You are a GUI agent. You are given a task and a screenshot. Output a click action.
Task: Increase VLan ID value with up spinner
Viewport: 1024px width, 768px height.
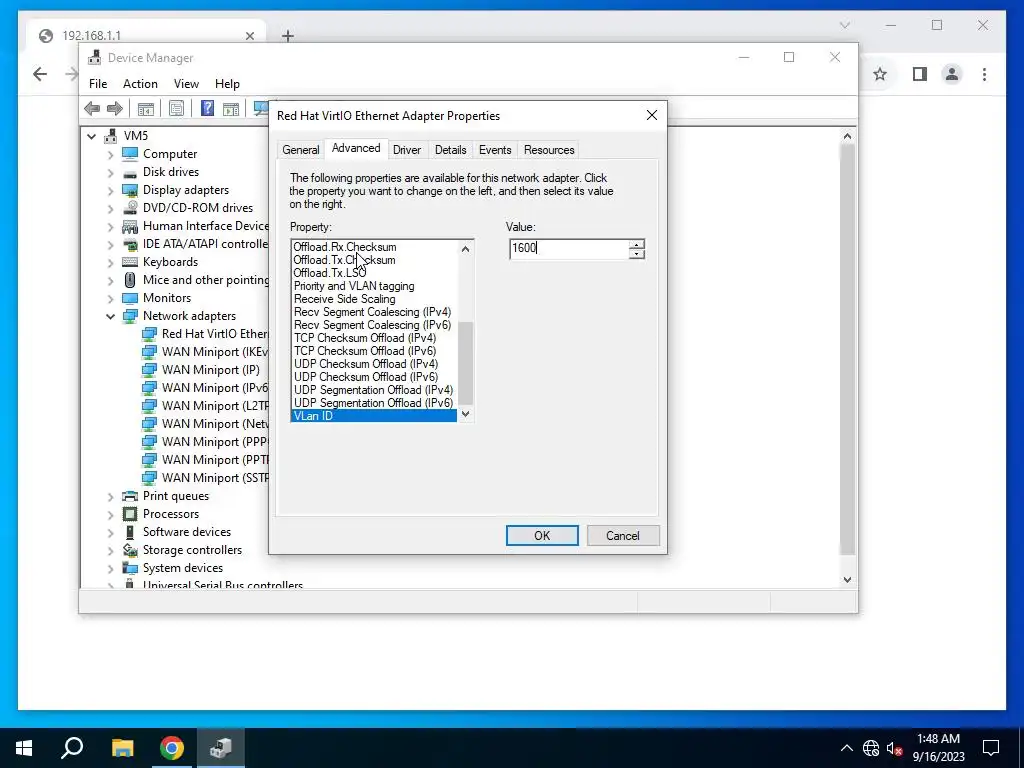click(x=637, y=244)
